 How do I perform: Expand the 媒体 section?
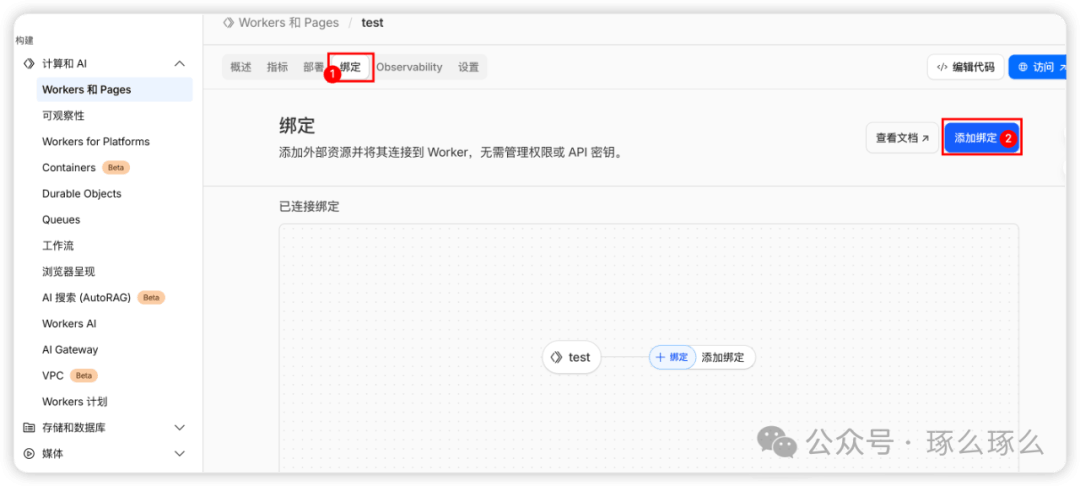(x=180, y=454)
